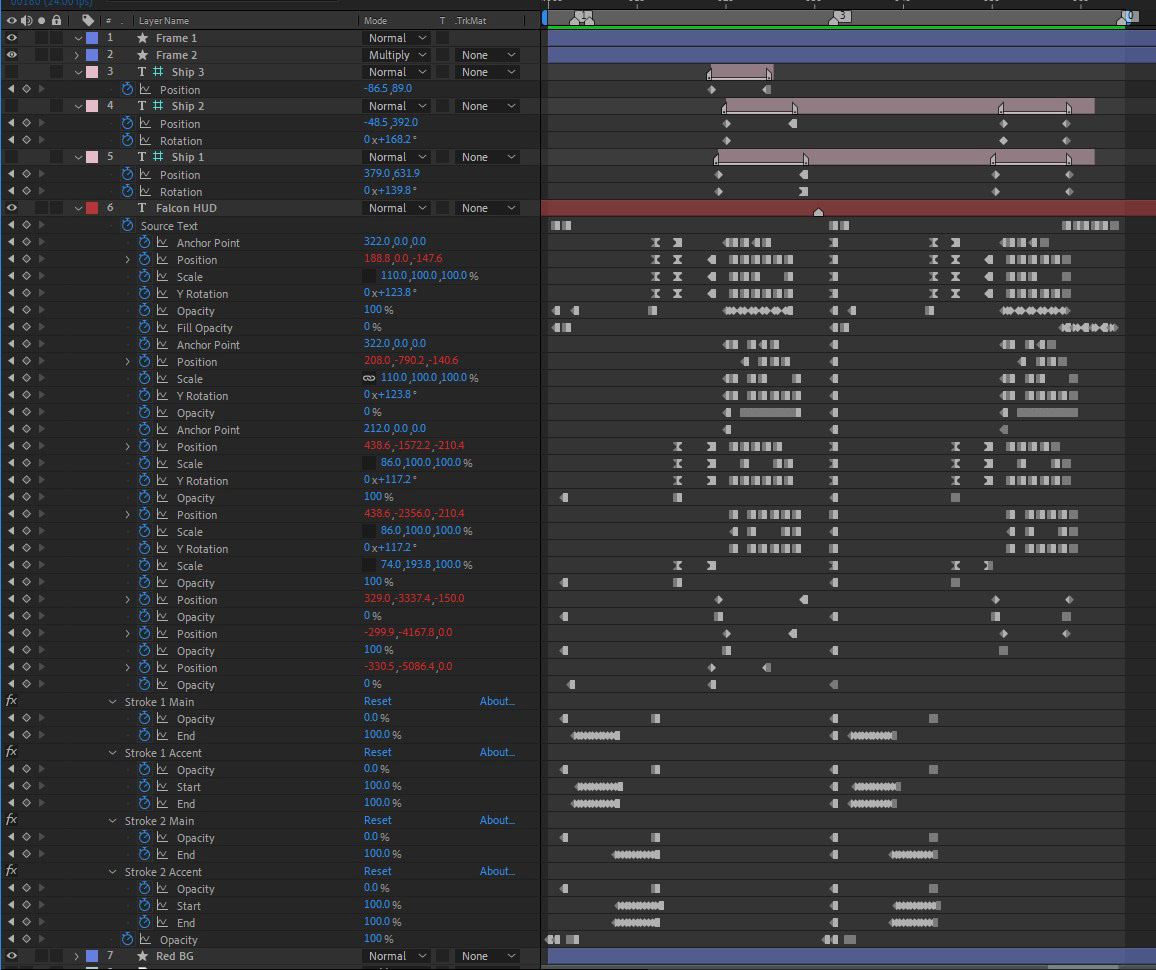Click the layer number column header

tap(109, 21)
